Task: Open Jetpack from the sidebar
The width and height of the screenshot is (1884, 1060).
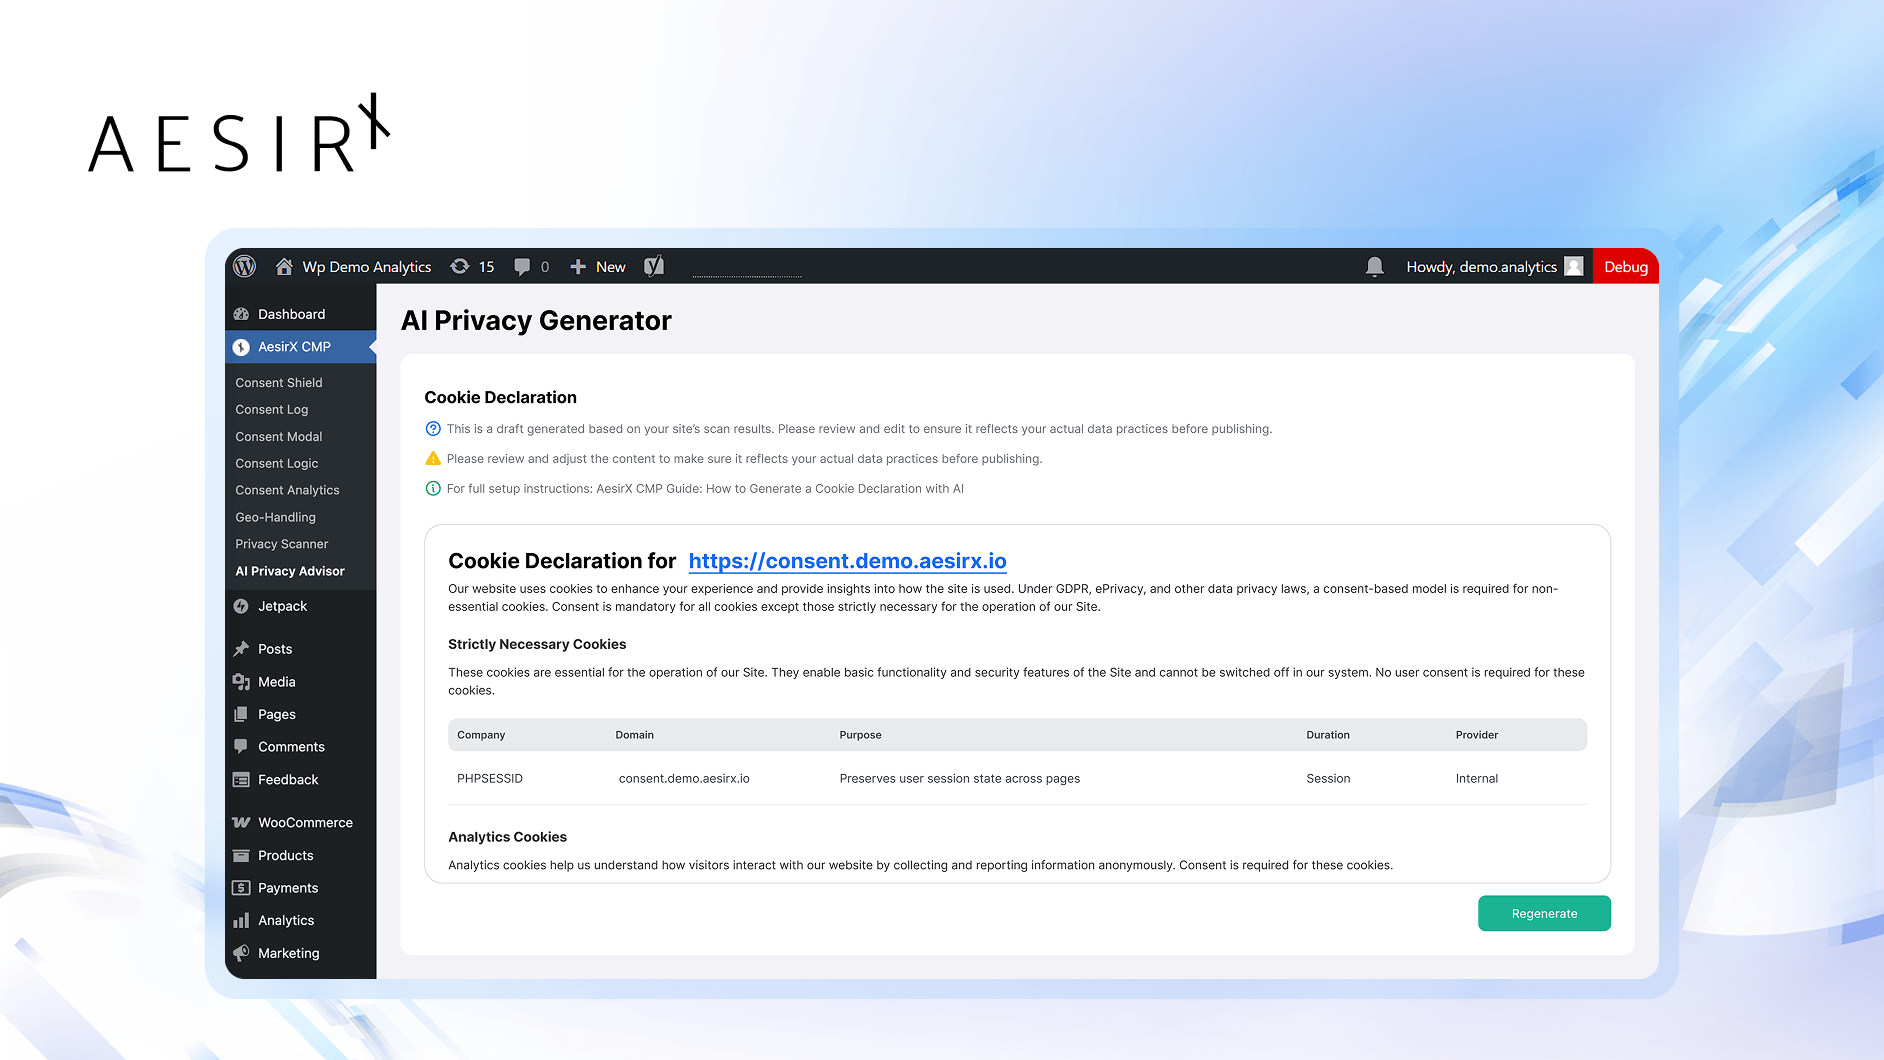Action: click(282, 606)
